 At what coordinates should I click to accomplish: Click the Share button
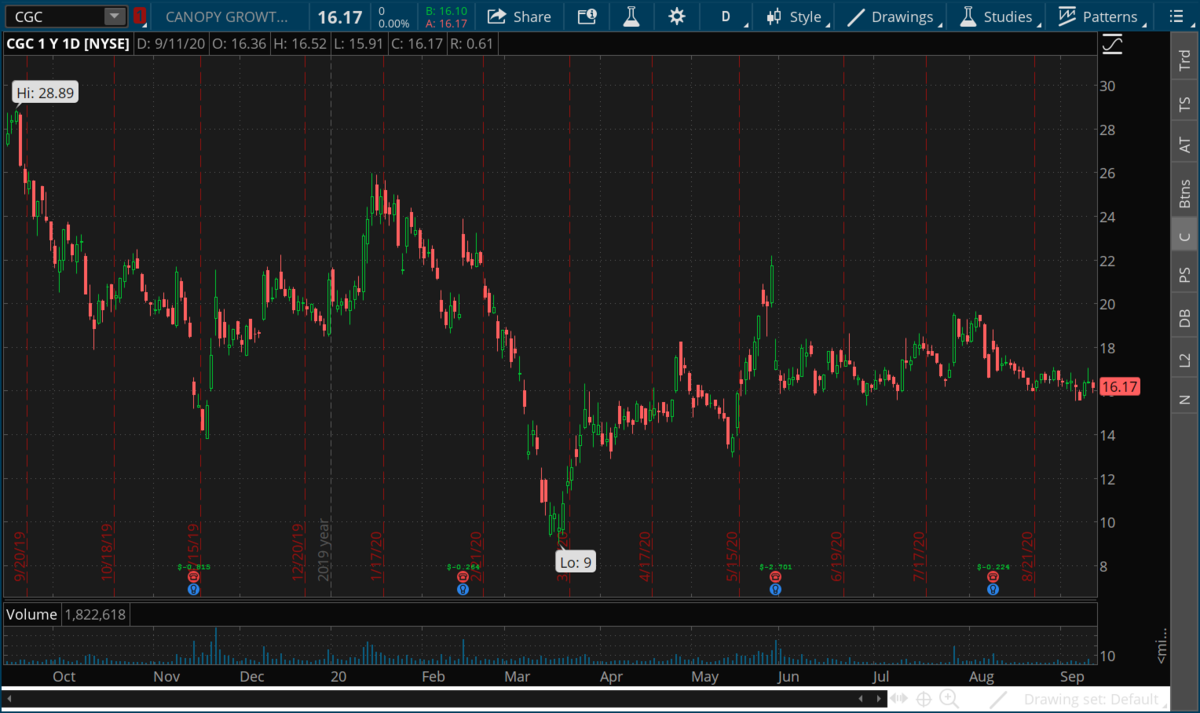[519, 16]
